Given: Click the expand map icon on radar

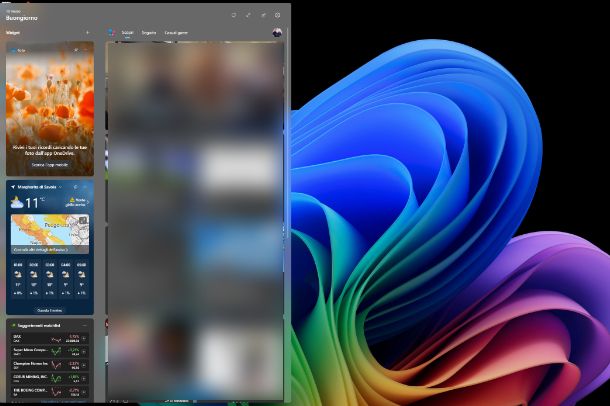Looking at the screenshot, I should tap(83, 220).
